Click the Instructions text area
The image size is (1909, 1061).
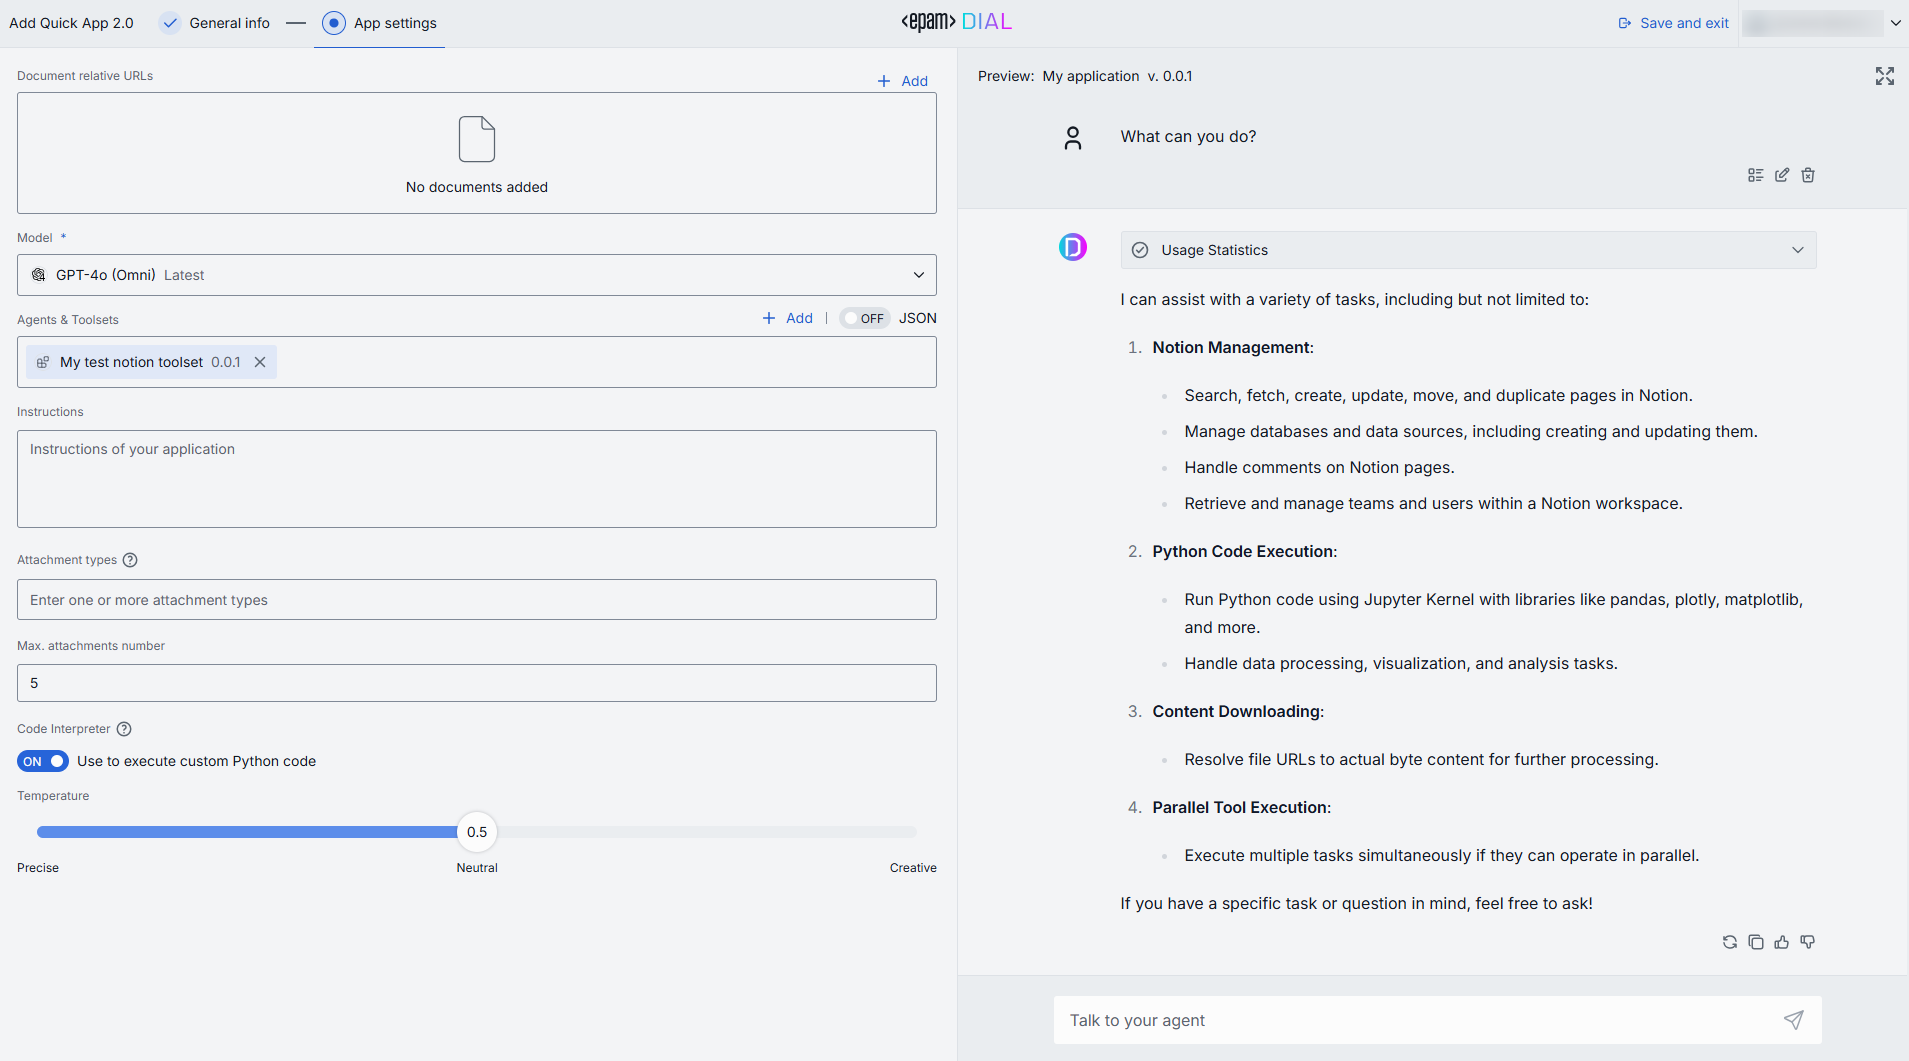pos(476,479)
